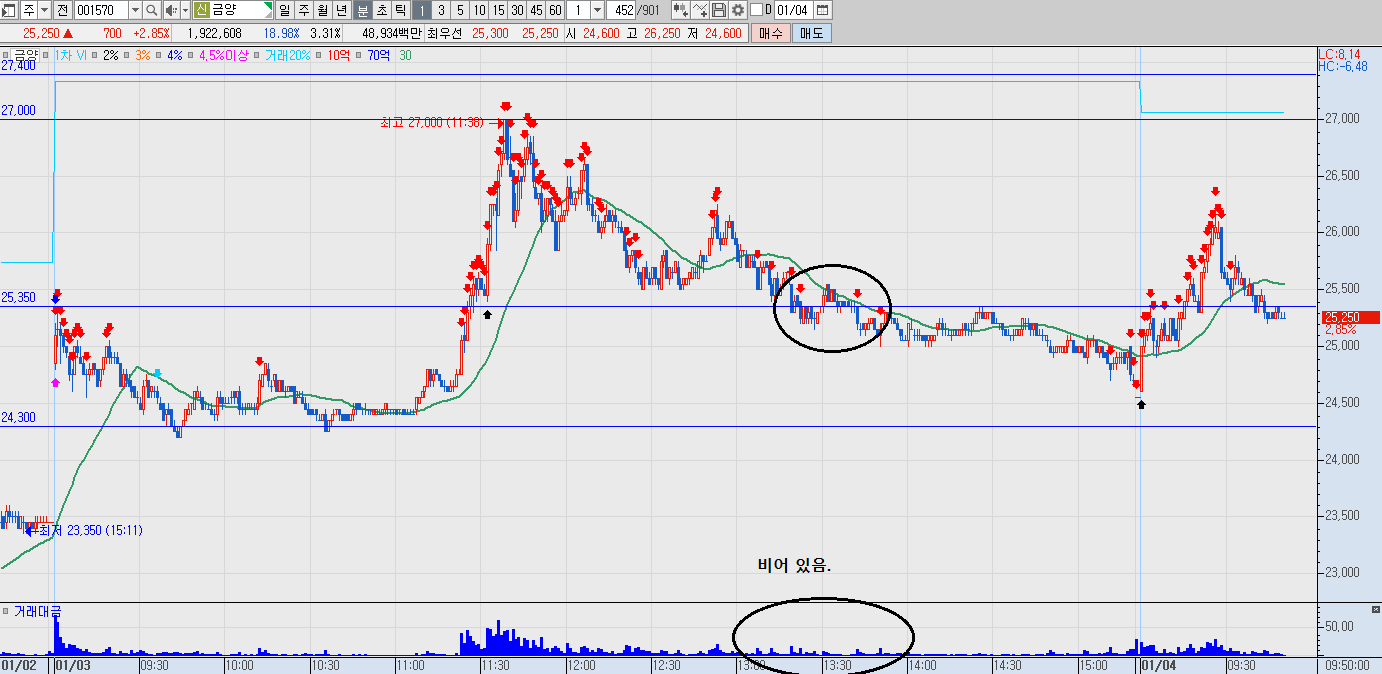
Task: Select the 초 second period
Action: click(381, 10)
